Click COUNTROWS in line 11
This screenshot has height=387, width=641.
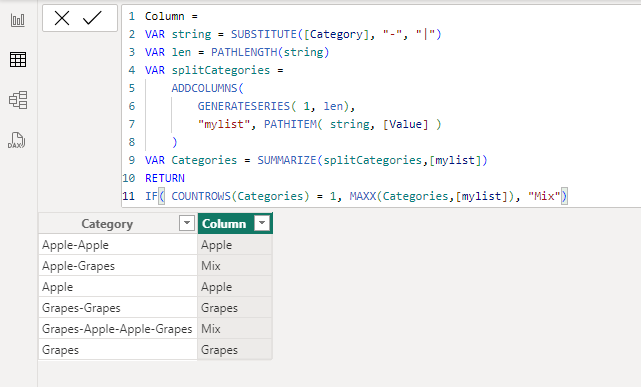[201, 196]
